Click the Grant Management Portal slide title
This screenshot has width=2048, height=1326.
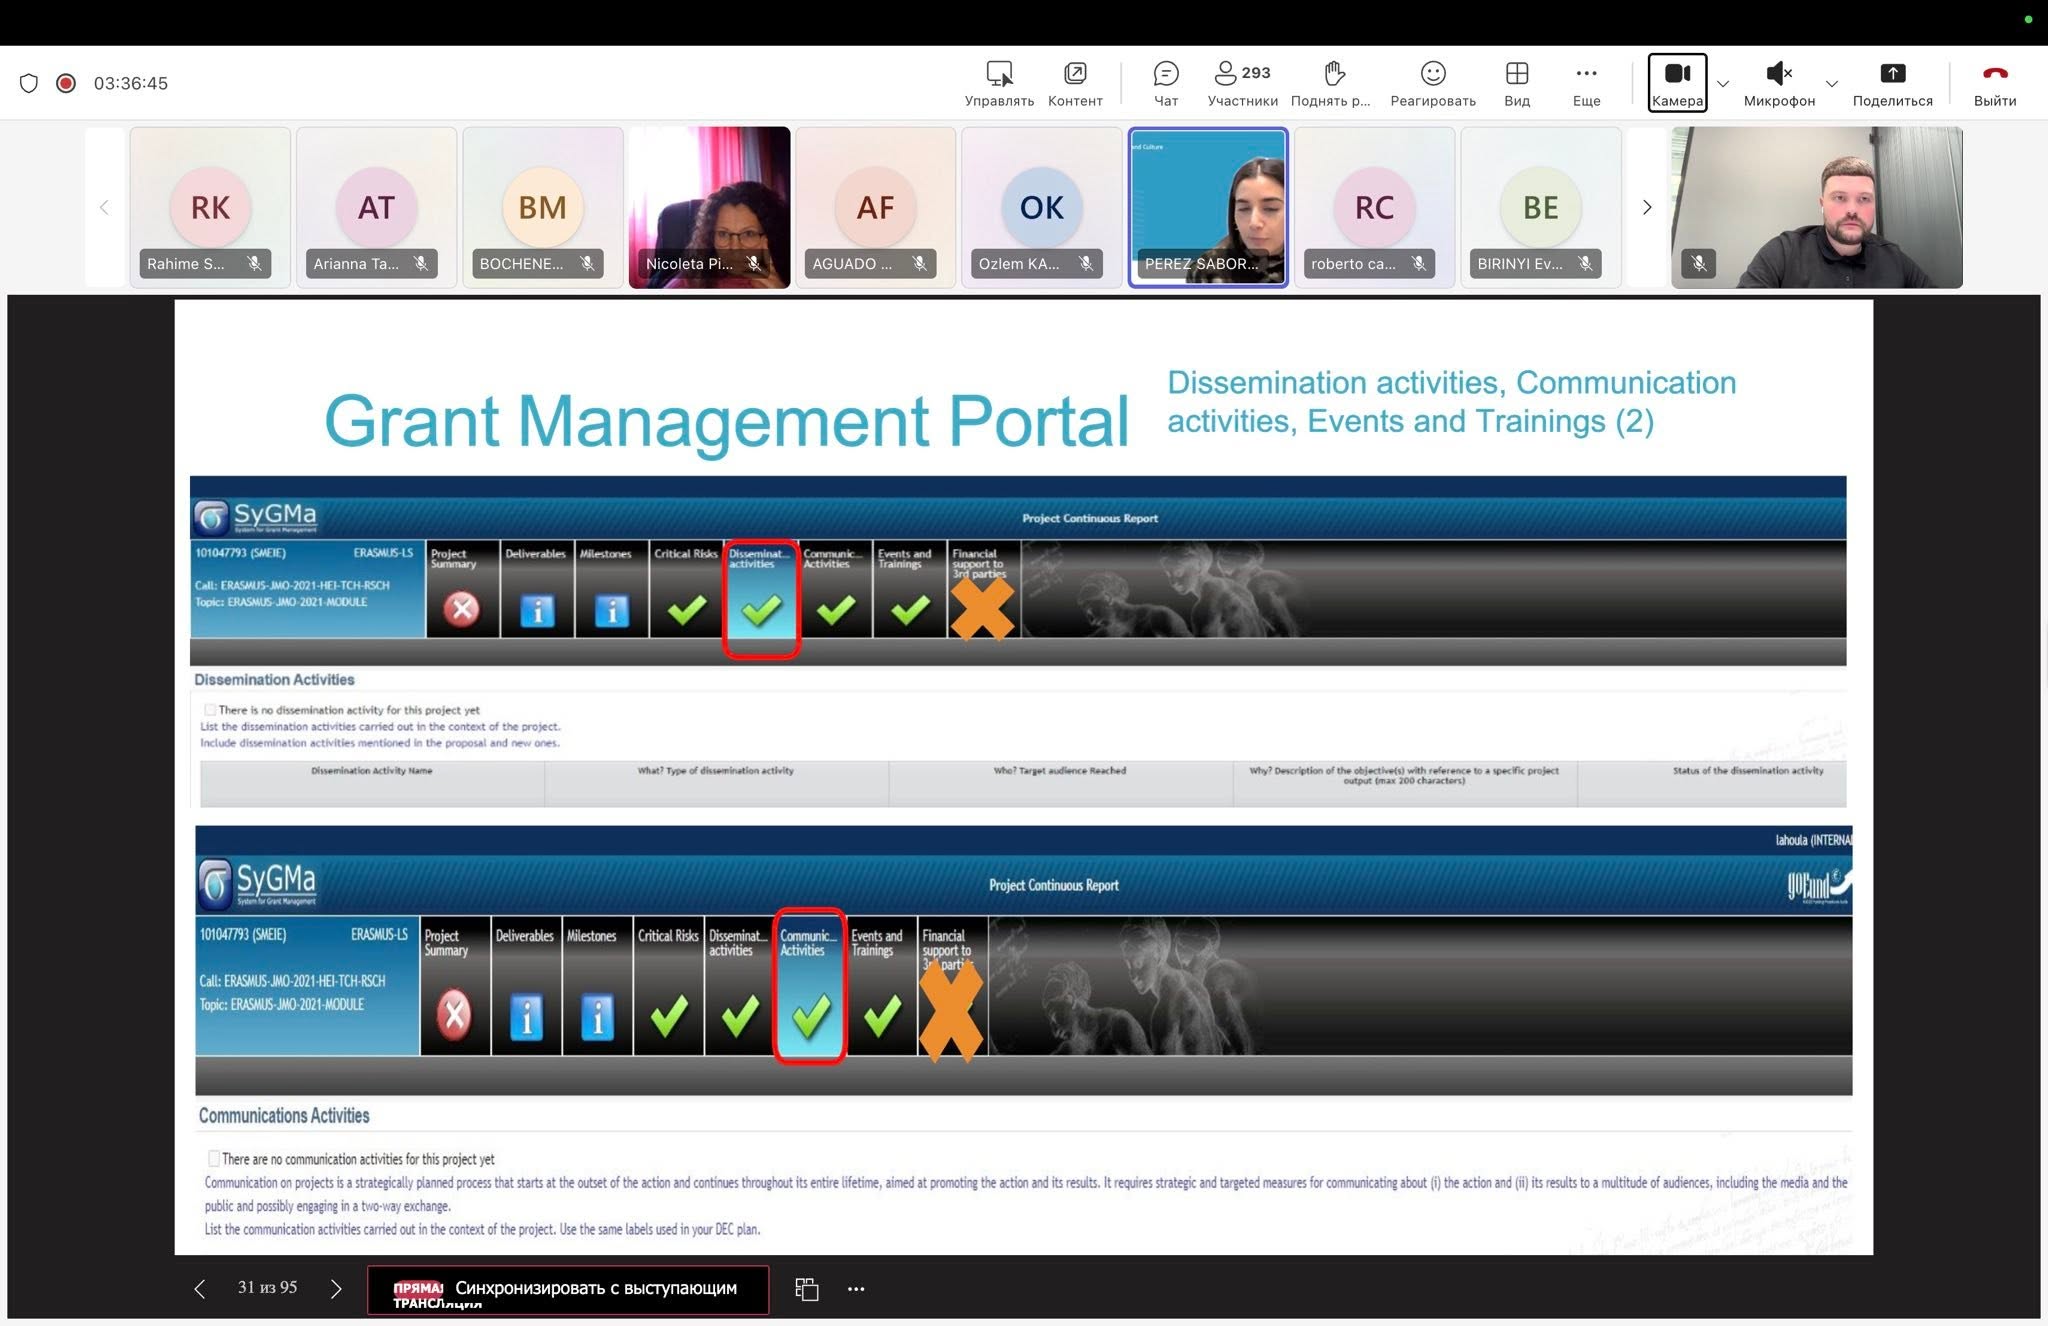click(727, 421)
